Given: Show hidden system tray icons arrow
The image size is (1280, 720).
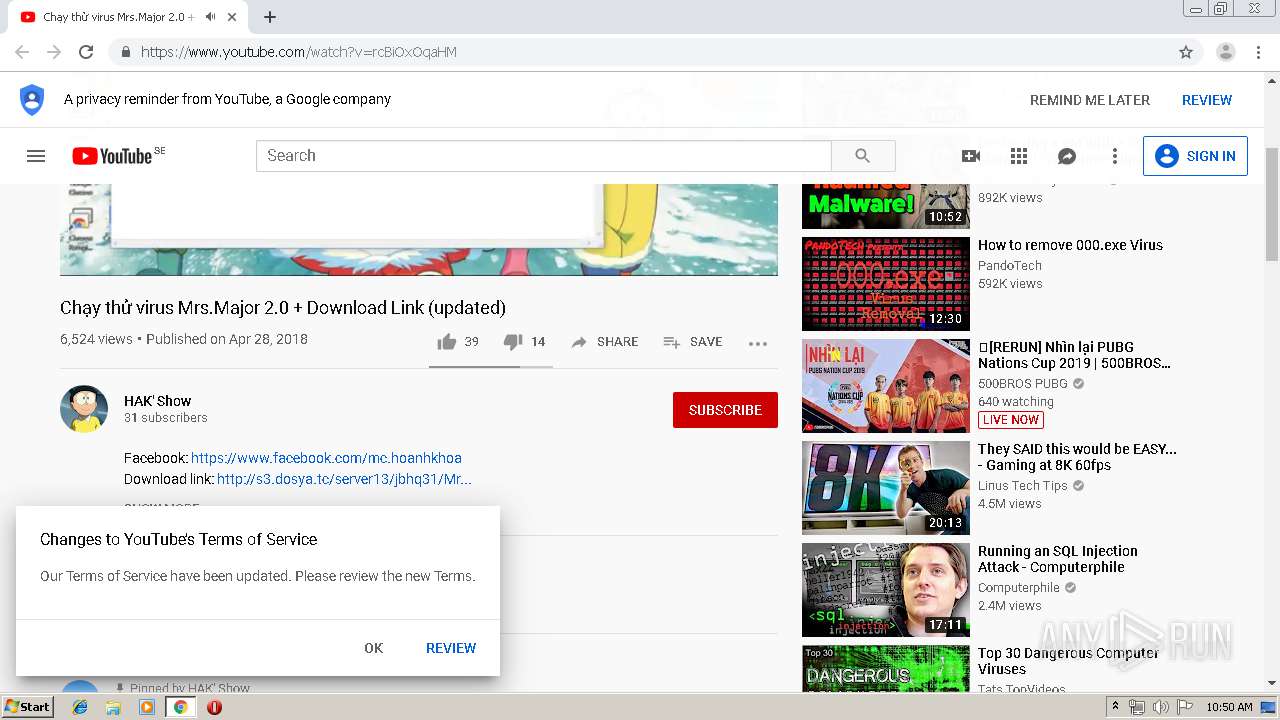Looking at the screenshot, I should tap(1116, 707).
